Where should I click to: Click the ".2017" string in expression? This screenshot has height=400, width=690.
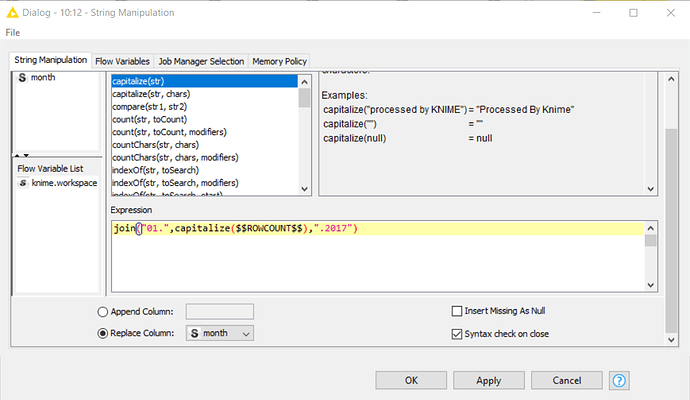pos(333,228)
